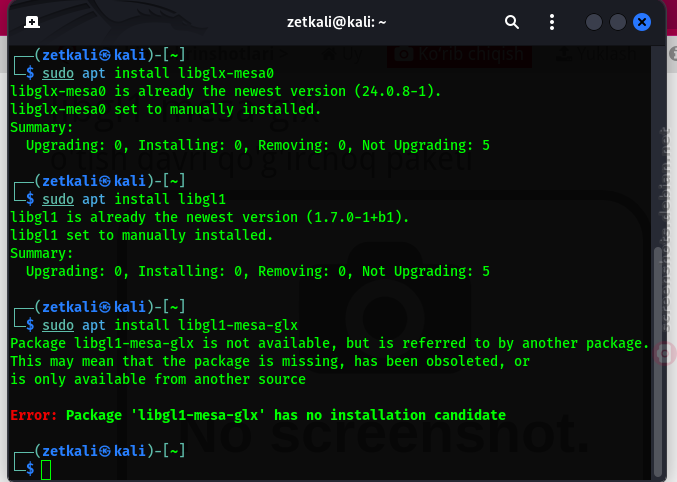Minimize the terminal using first gray circle

coord(594,22)
